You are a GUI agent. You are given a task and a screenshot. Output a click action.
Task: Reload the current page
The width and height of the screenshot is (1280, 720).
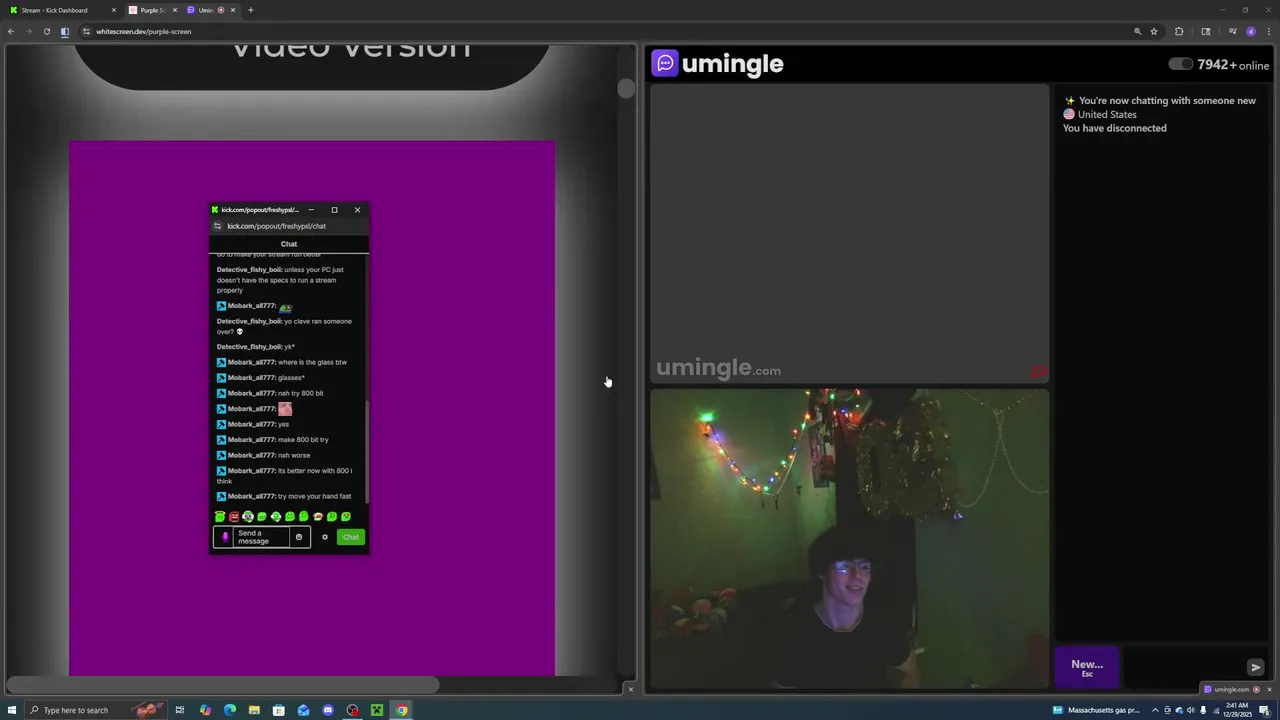coord(46,31)
